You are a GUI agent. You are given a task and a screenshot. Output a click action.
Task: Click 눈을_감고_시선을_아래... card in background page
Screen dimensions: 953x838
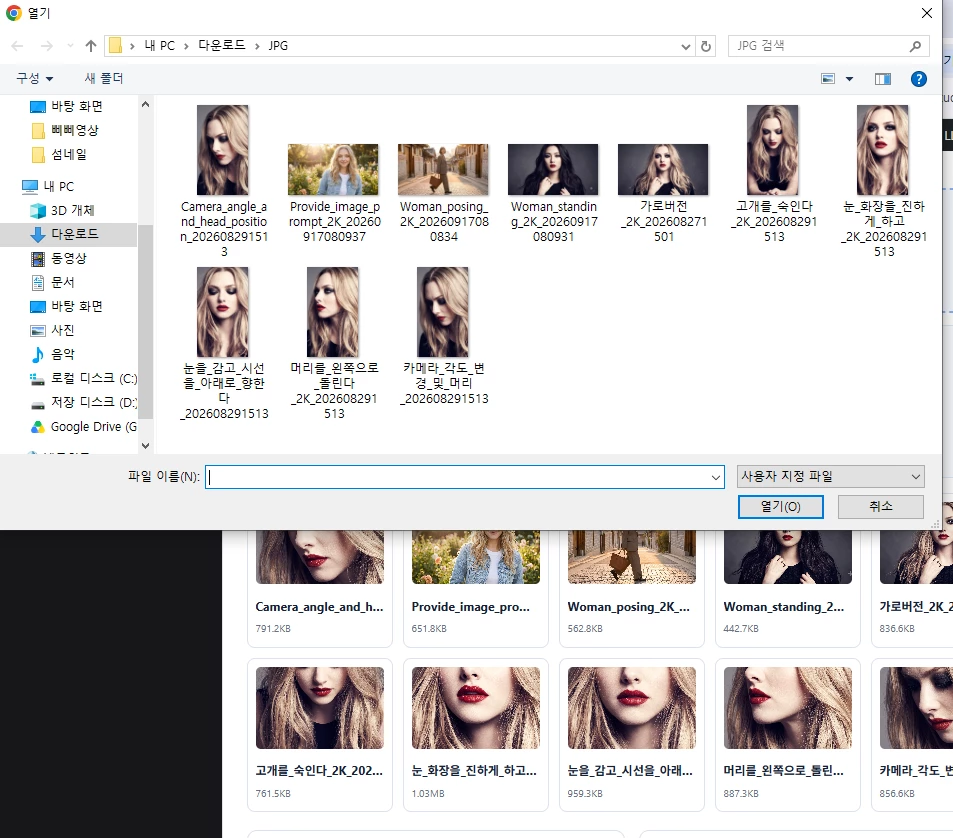631,735
